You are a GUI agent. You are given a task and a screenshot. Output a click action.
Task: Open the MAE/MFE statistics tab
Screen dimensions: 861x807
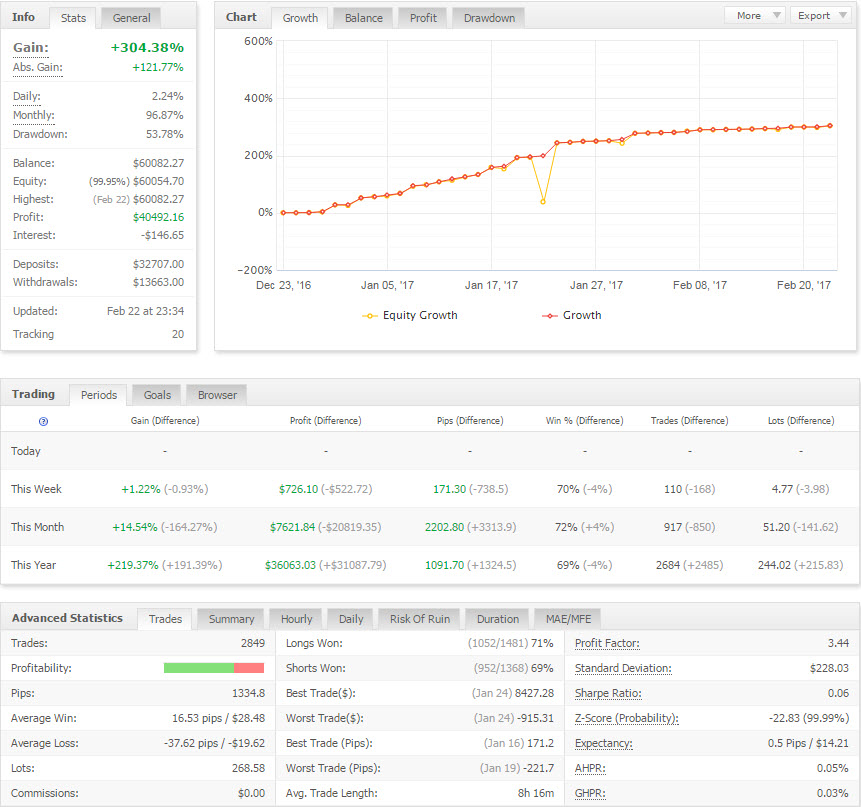(568, 619)
